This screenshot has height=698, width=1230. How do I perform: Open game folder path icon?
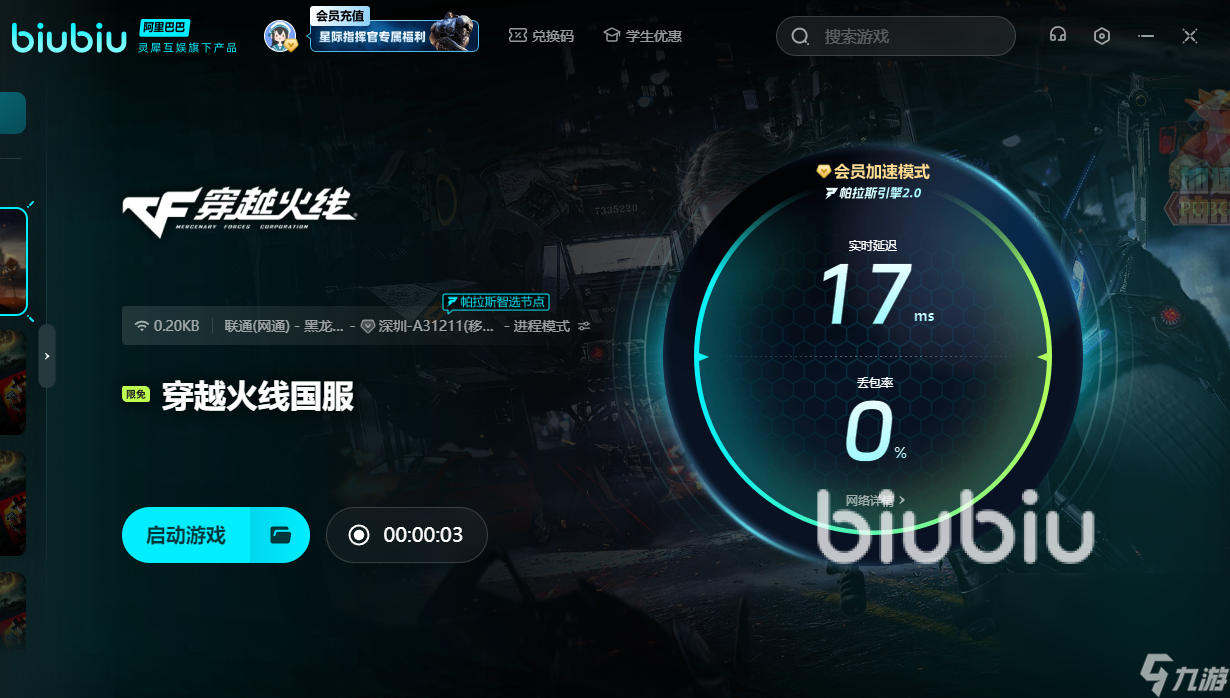[280, 535]
